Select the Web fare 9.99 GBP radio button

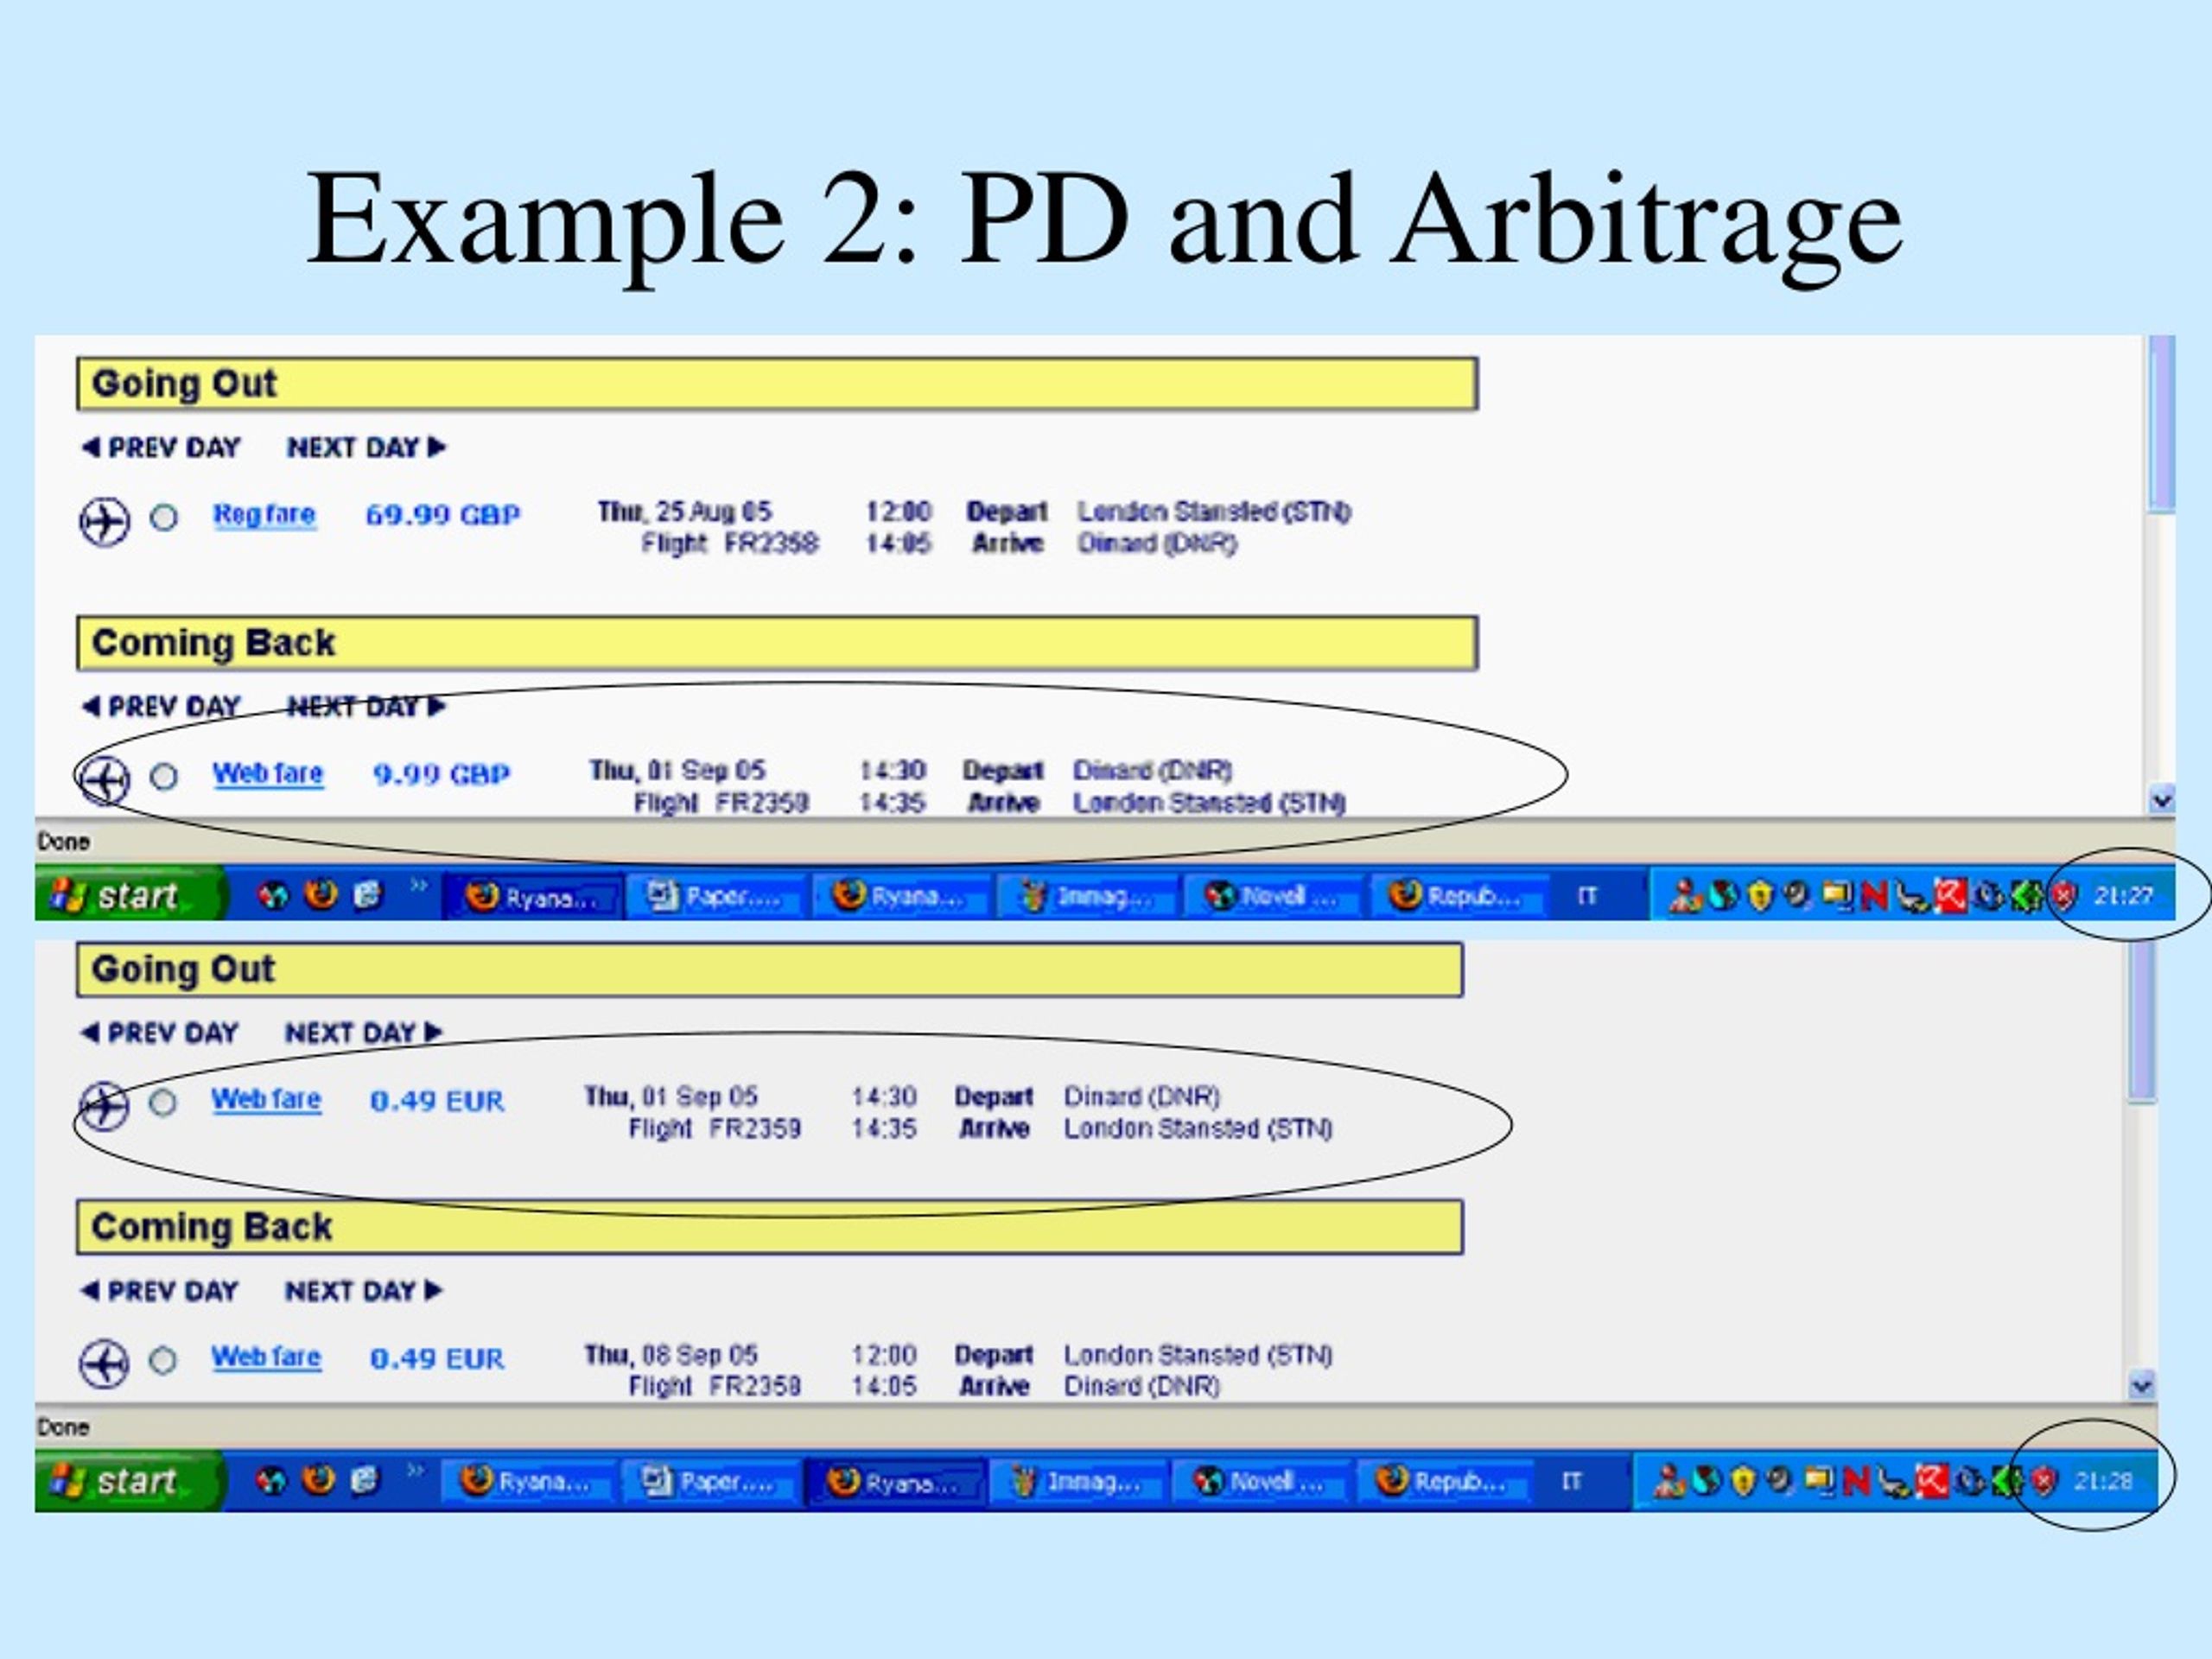(164, 777)
